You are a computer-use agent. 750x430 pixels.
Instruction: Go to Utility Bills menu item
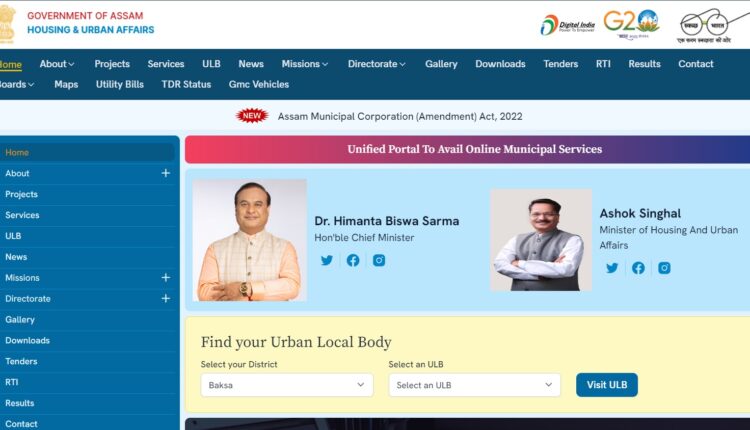(x=120, y=84)
